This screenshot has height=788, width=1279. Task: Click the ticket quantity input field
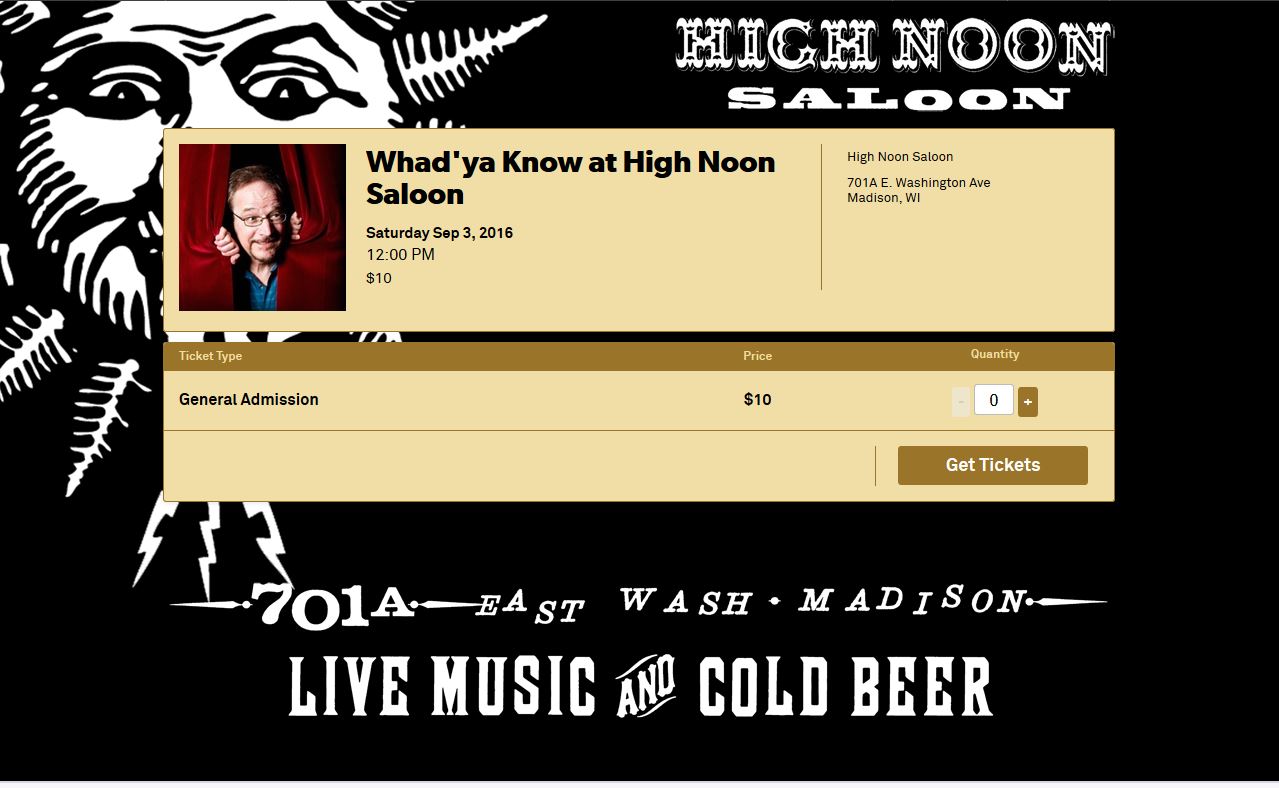point(994,400)
